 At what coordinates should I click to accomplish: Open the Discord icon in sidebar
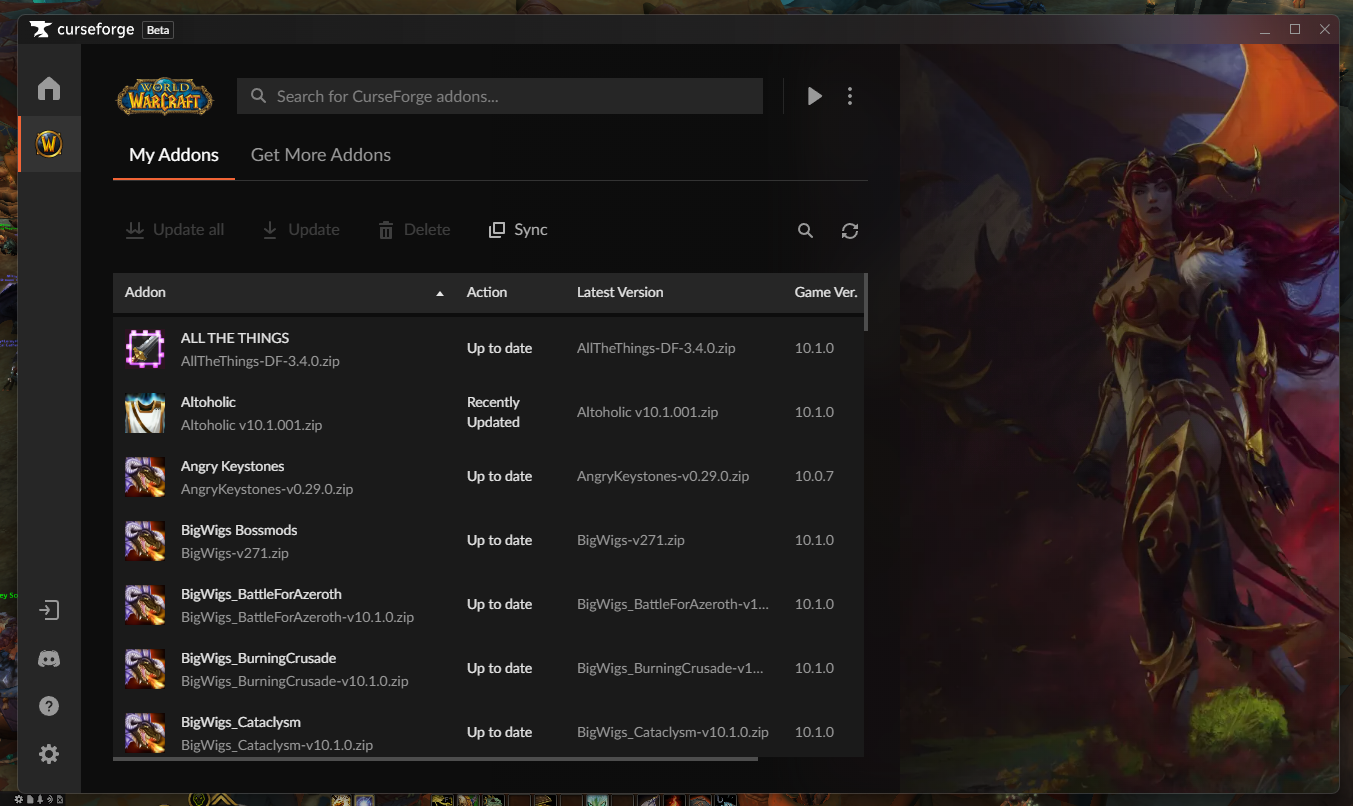tap(49, 658)
